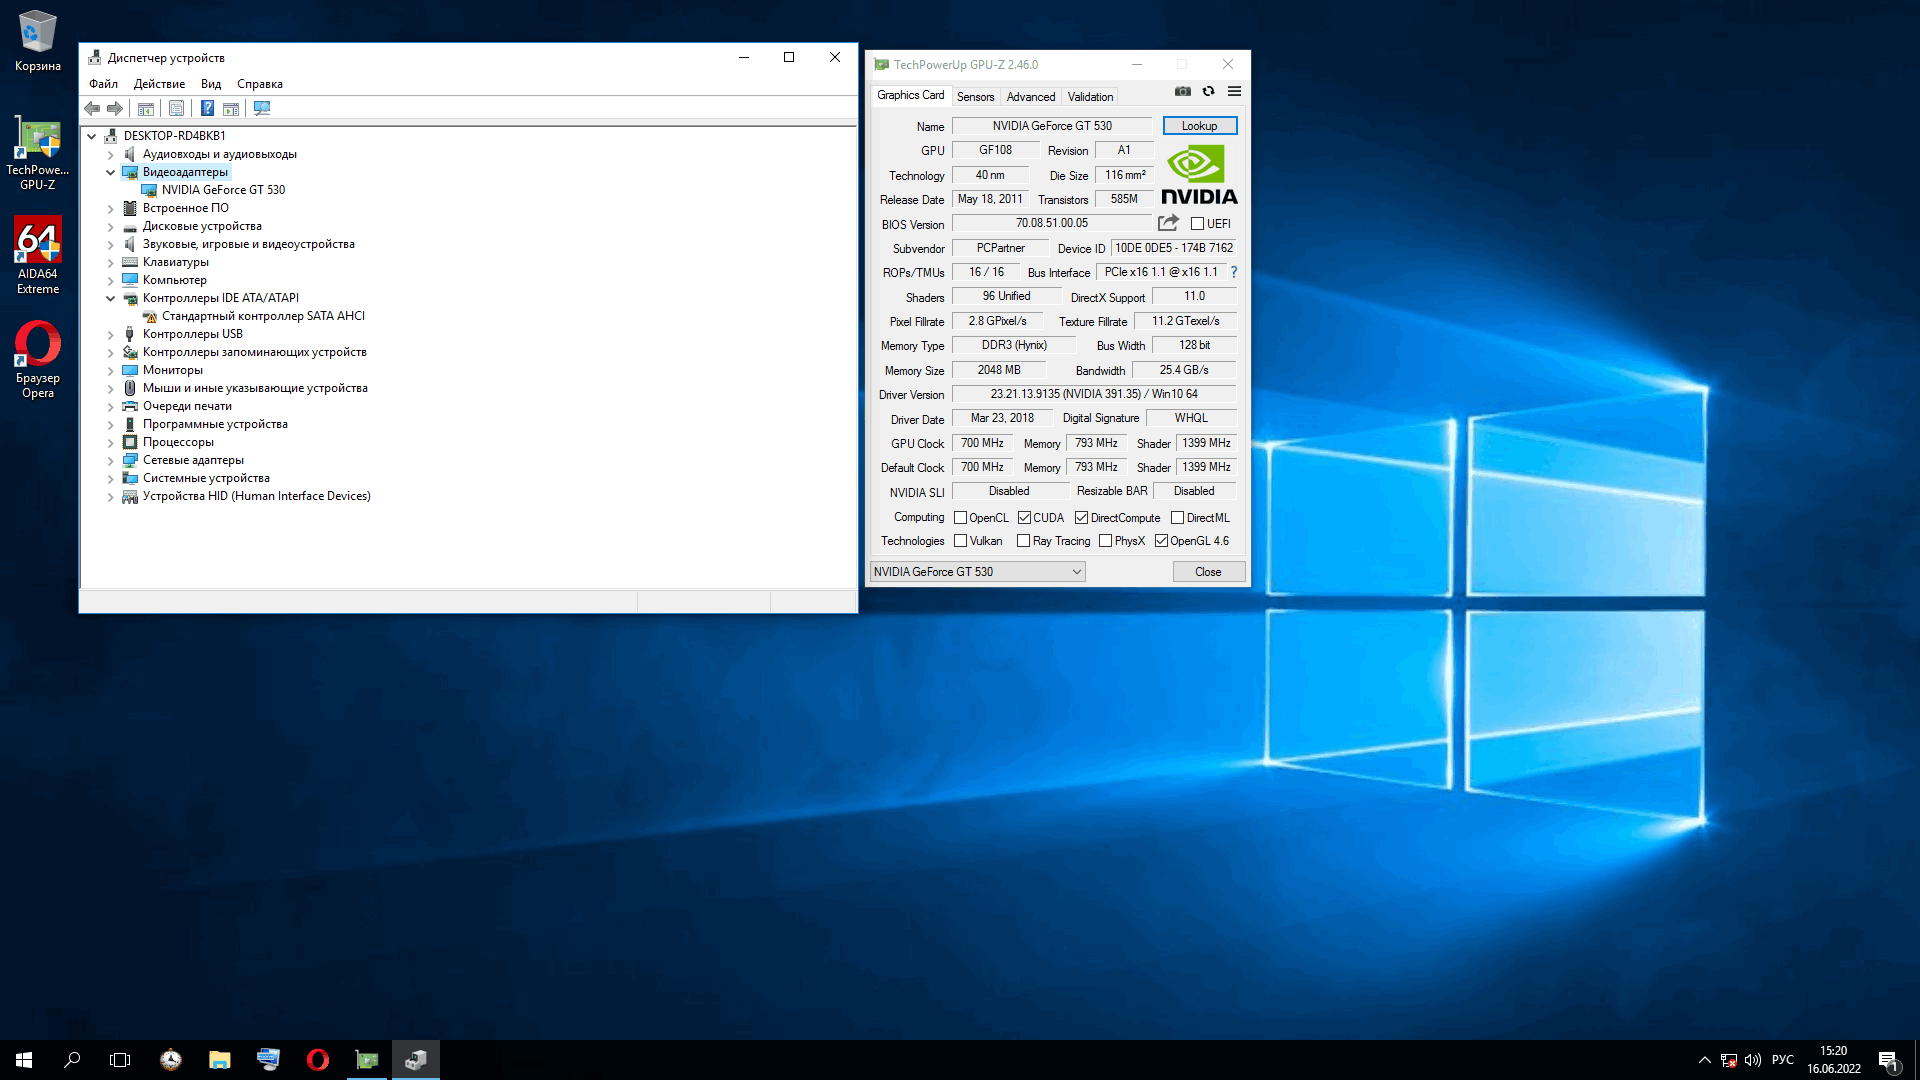The height and width of the screenshot is (1080, 1920).
Task: Click the show/hide action pane toolbar icon
Action: [231, 108]
